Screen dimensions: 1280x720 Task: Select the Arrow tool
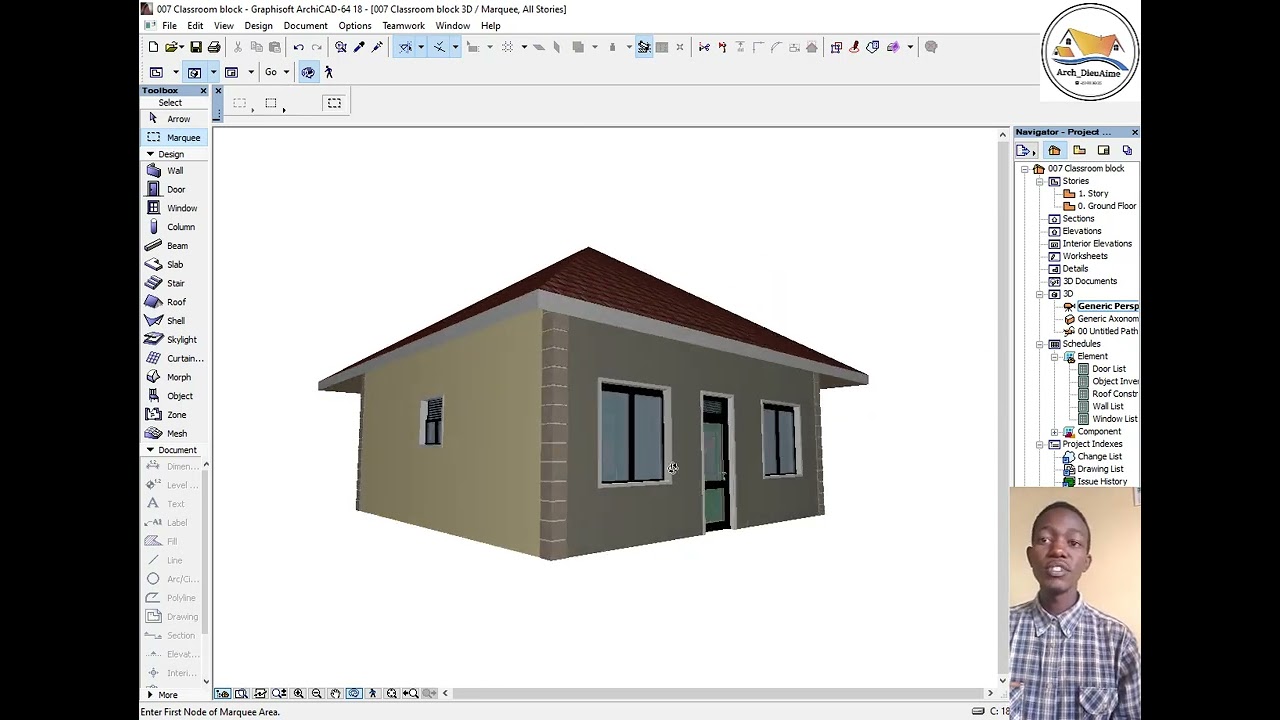pos(175,119)
